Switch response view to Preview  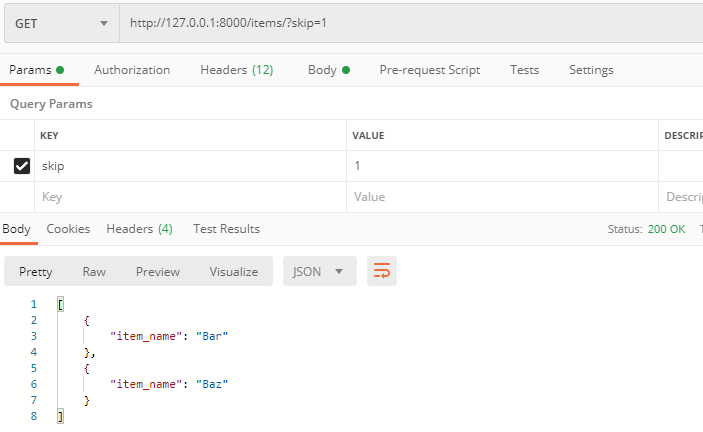point(158,271)
